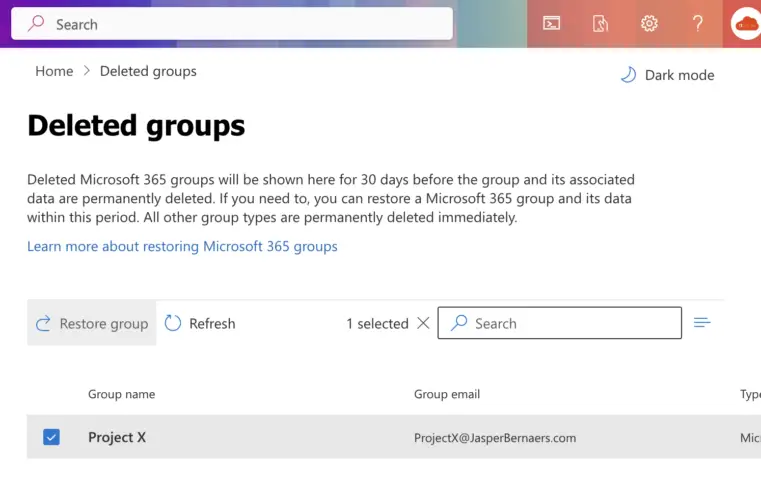Open Learn more about restoring Microsoft 365 groups
This screenshot has width=761, height=492.
pos(182,246)
